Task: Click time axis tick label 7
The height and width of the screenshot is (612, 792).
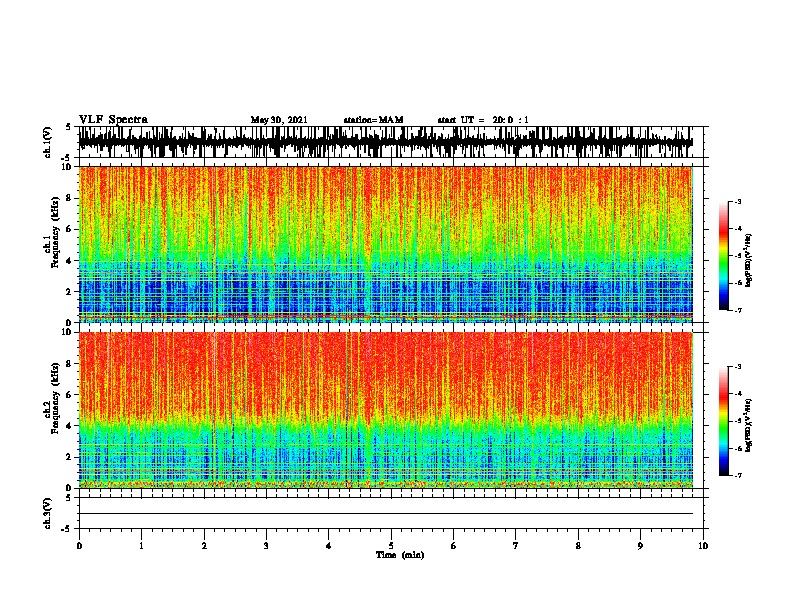Action: [x=516, y=546]
